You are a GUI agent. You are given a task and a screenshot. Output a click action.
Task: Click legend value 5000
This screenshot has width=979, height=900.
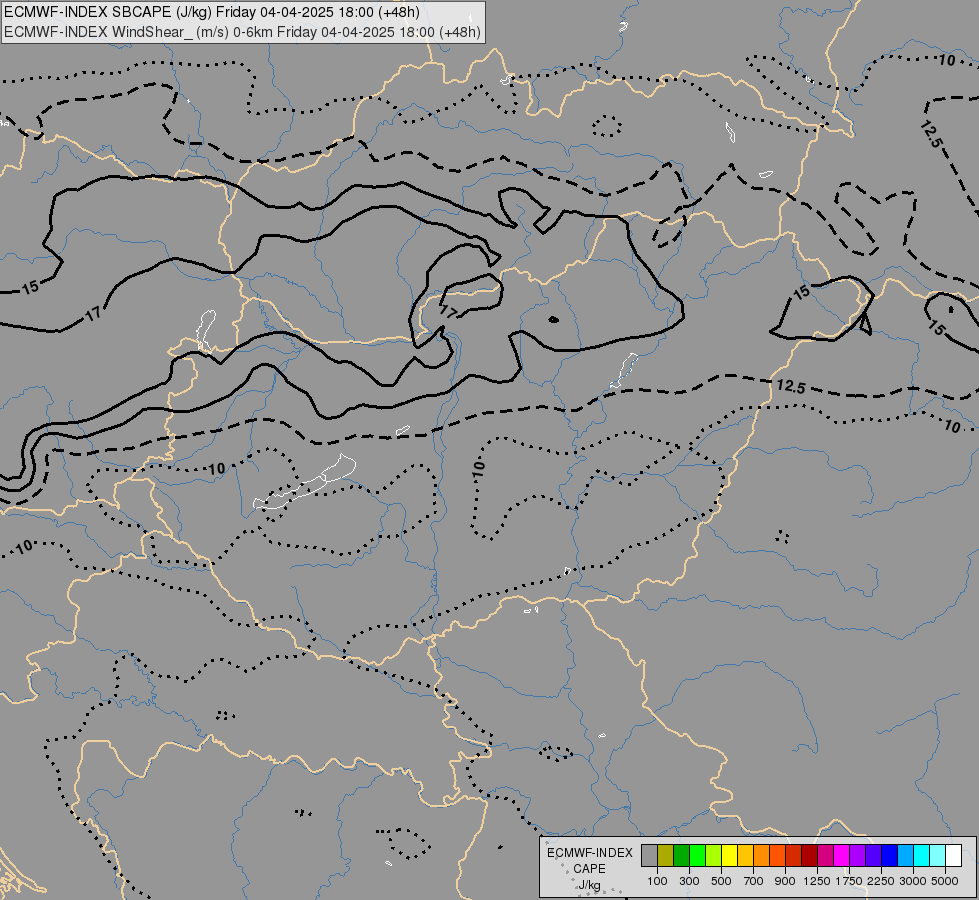[945, 881]
